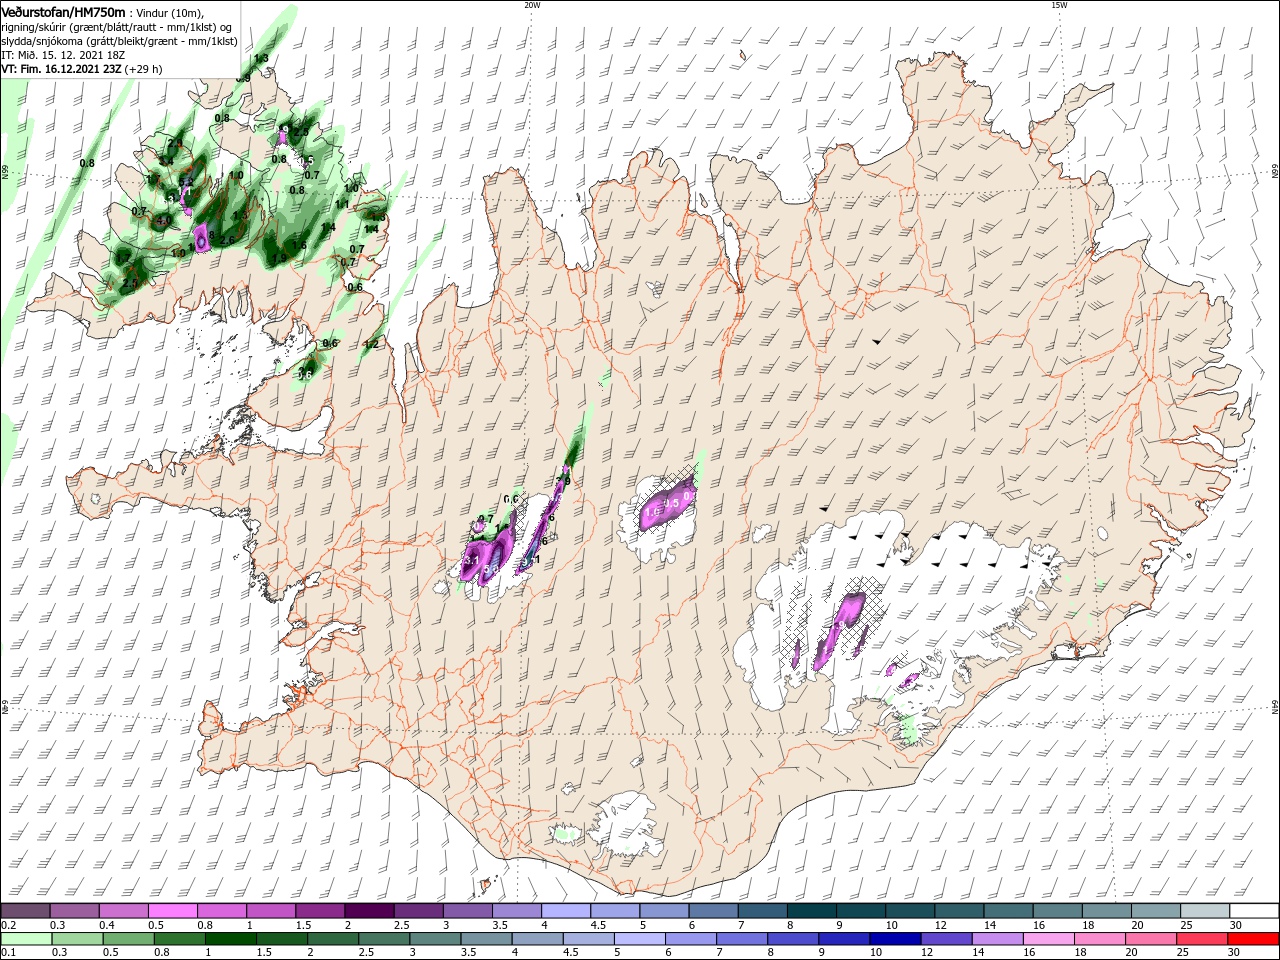Pick the upper legend dark teal swatch at 9
Viewport: 1280px width, 960px height.
(x=860, y=911)
